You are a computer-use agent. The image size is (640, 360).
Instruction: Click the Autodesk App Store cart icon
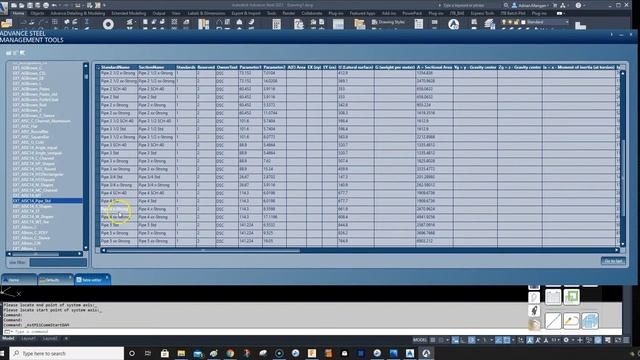click(x=555, y=5)
